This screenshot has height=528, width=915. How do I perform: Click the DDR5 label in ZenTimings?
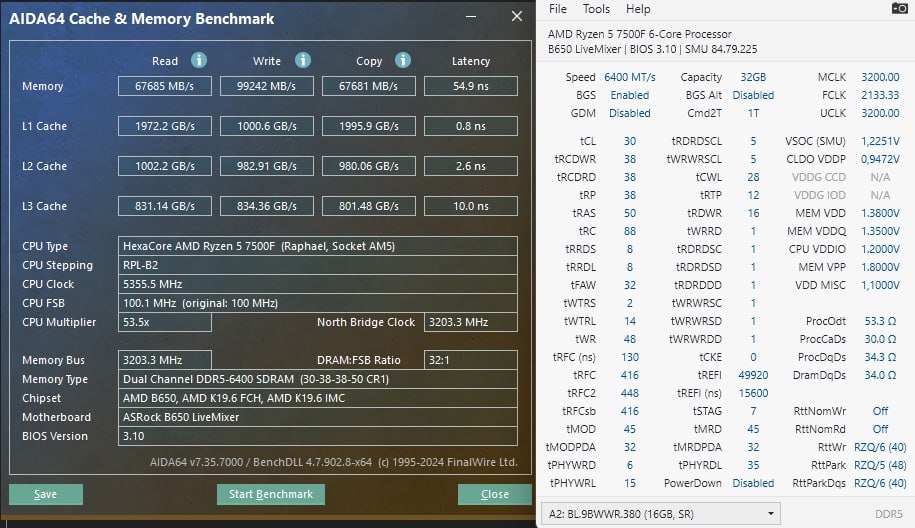pos(888,514)
